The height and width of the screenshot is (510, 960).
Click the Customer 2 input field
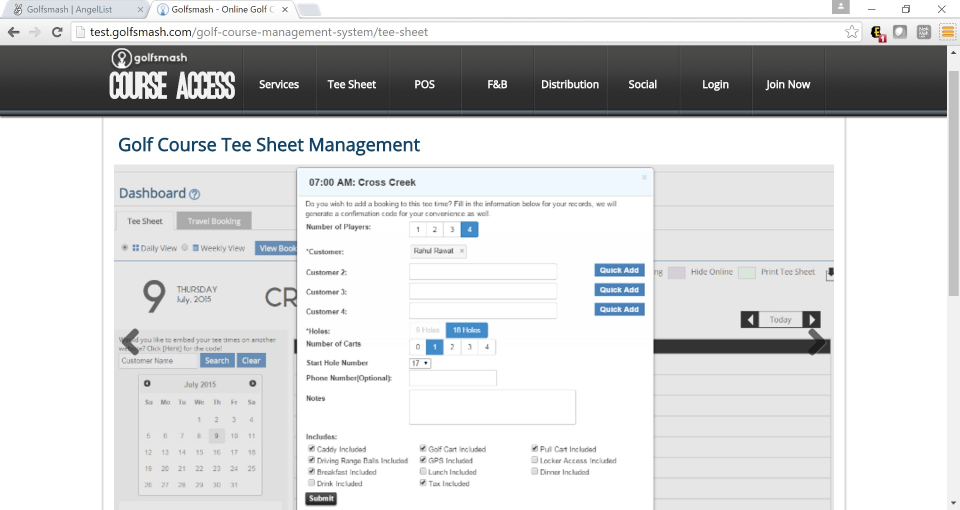pyautogui.click(x=483, y=271)
